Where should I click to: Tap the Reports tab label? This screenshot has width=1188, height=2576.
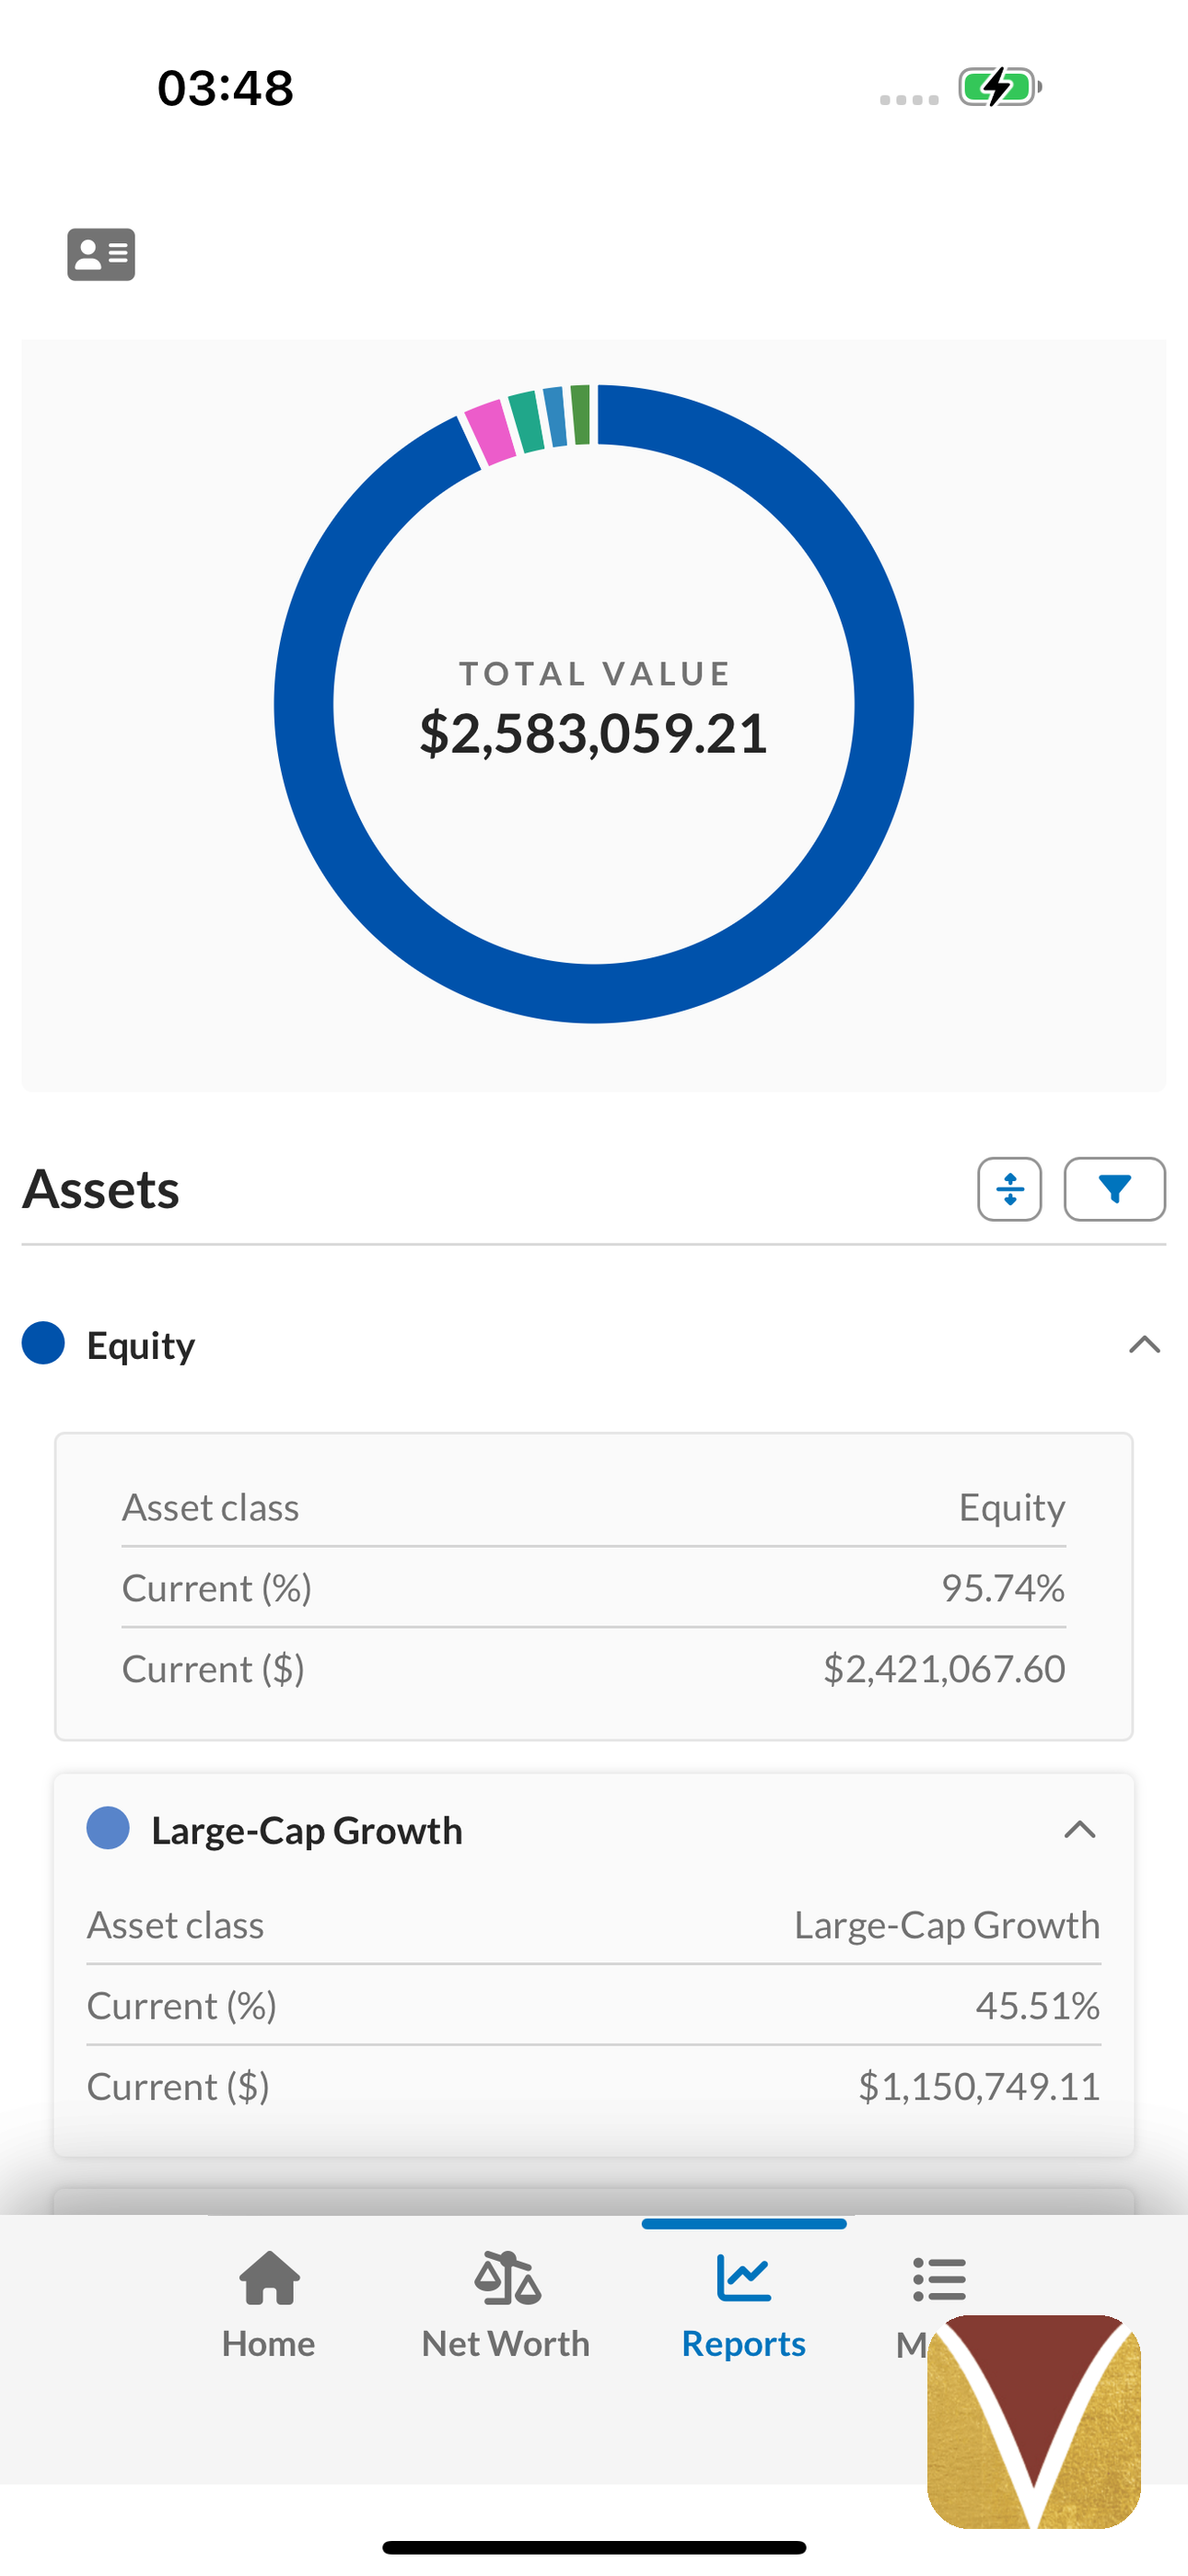[x=743, y=2343]
